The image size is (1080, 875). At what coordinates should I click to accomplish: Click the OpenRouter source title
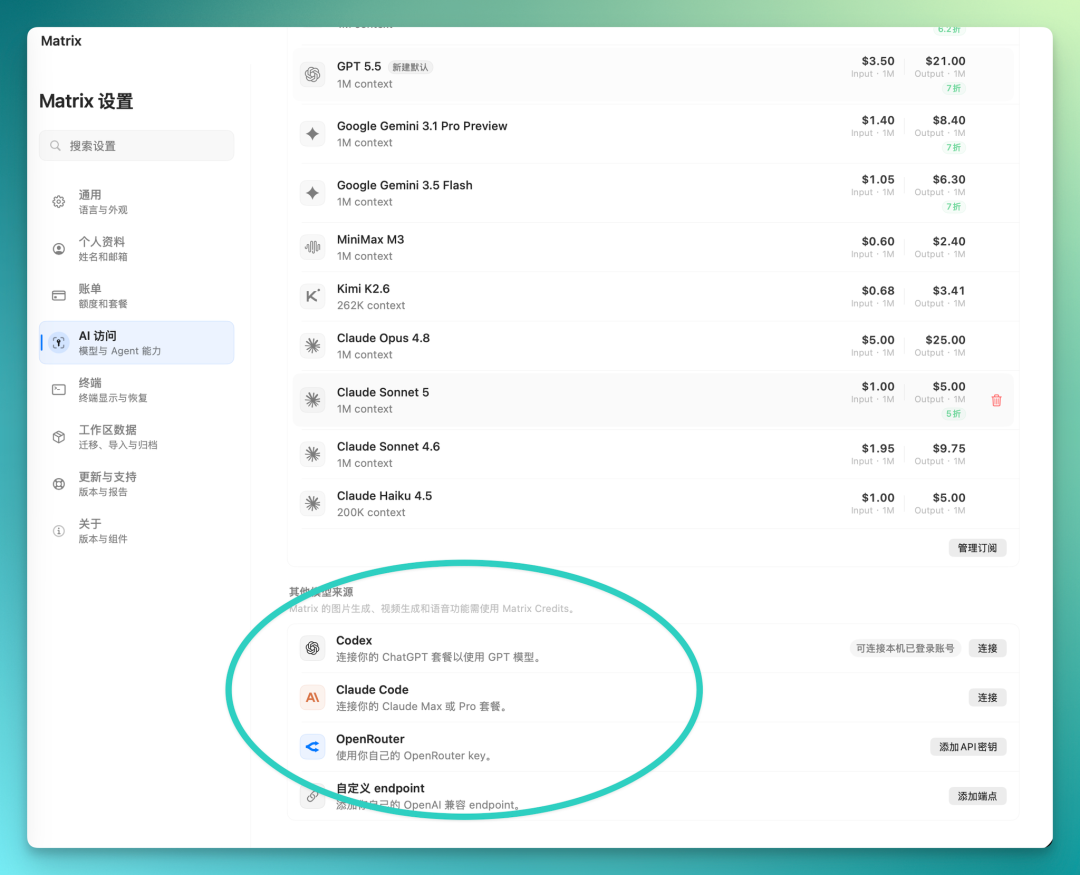click(370, 739)
